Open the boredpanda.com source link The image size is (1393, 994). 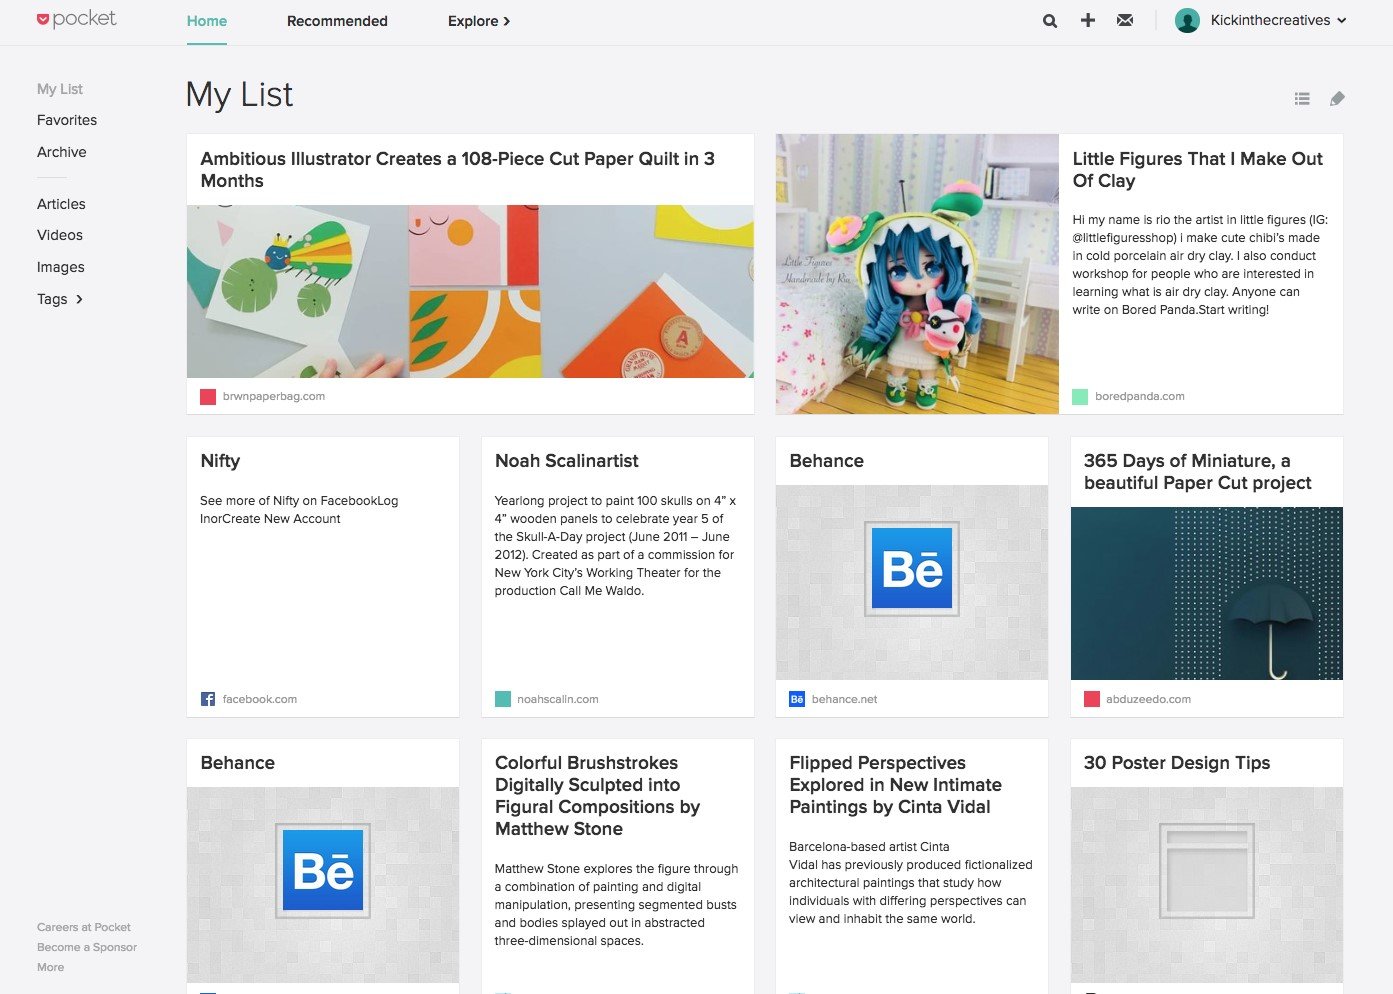pos(1140,397)
